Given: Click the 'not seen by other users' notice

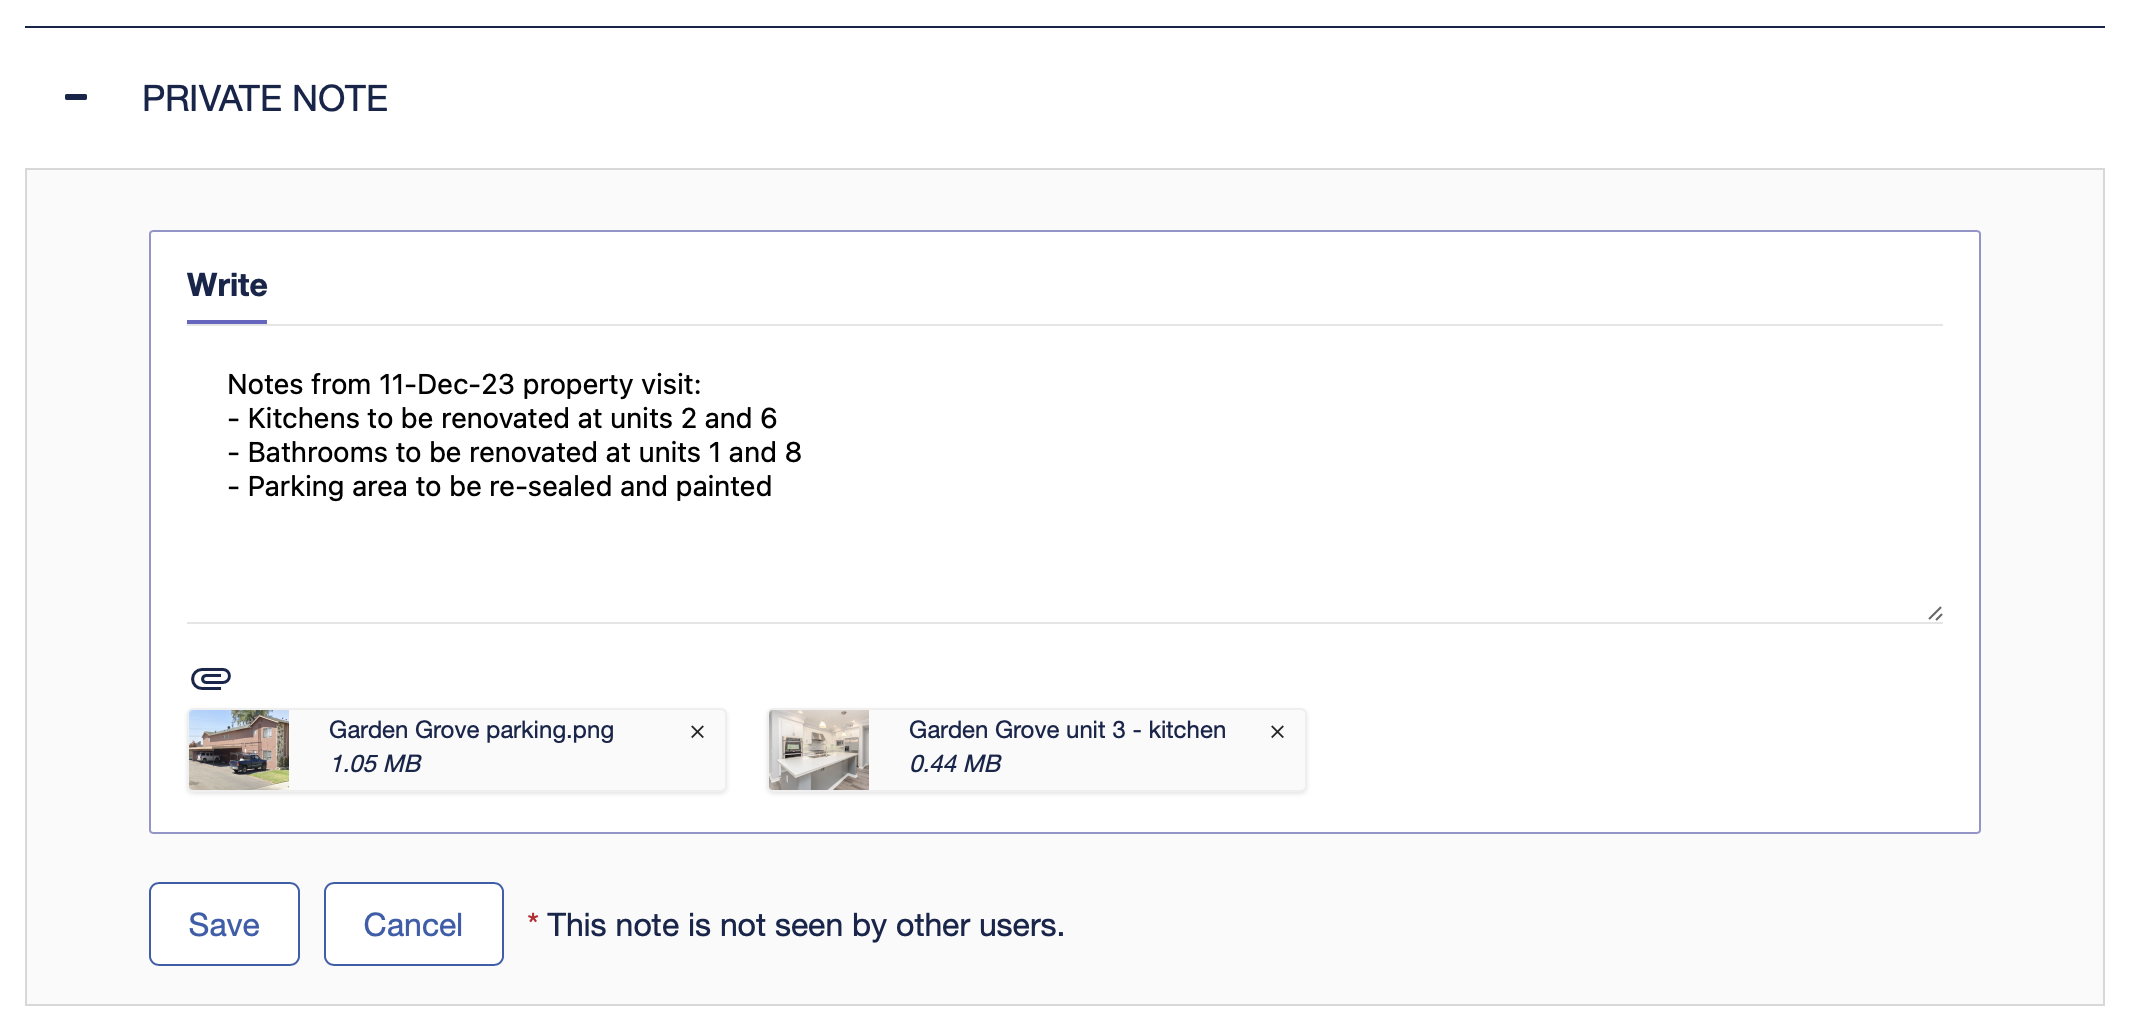Looking at the screenshot, I should pos(804,926).
